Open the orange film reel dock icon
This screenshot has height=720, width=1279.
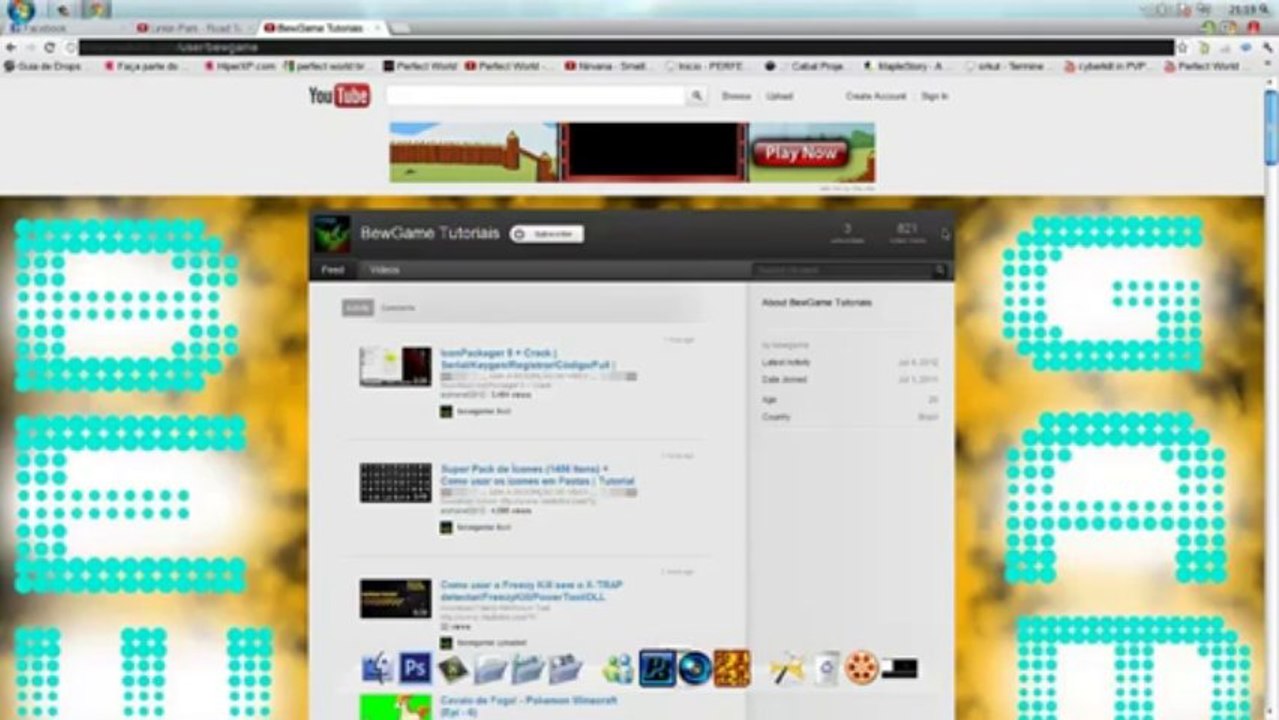point(861,668)
